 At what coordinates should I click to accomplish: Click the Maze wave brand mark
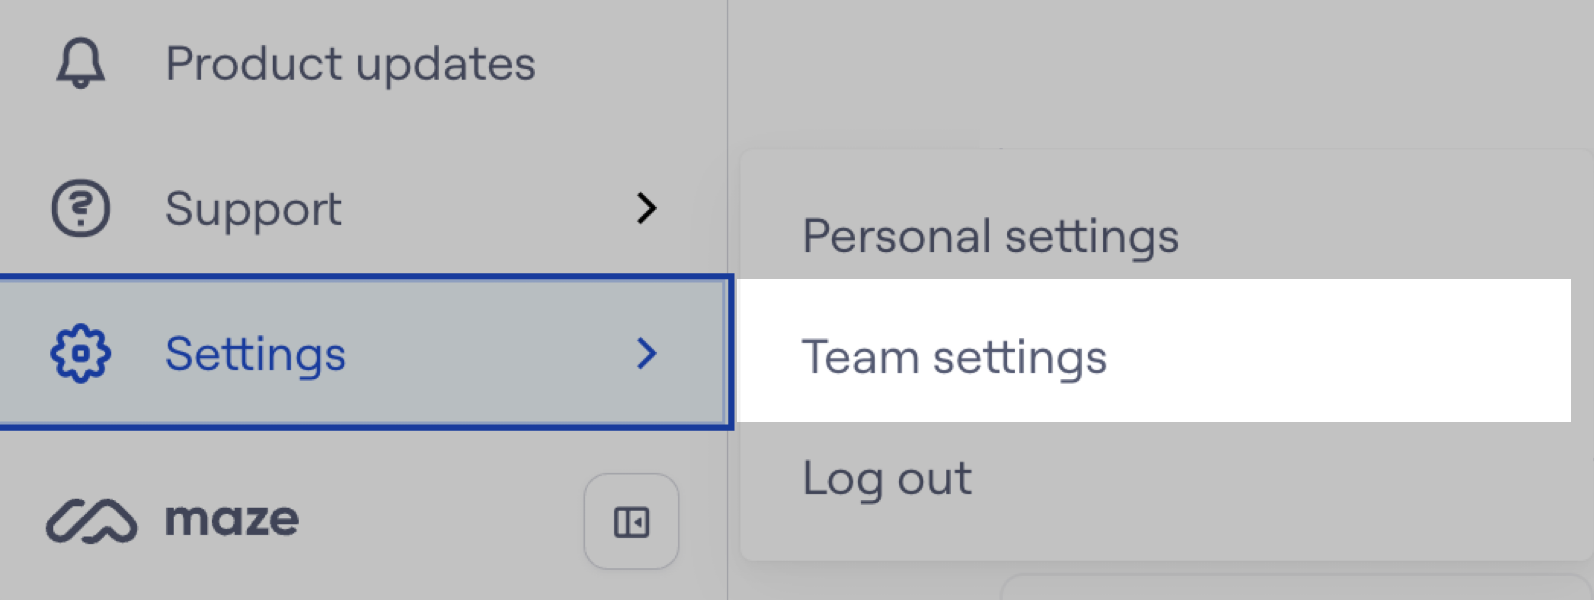tap(92, 519)
